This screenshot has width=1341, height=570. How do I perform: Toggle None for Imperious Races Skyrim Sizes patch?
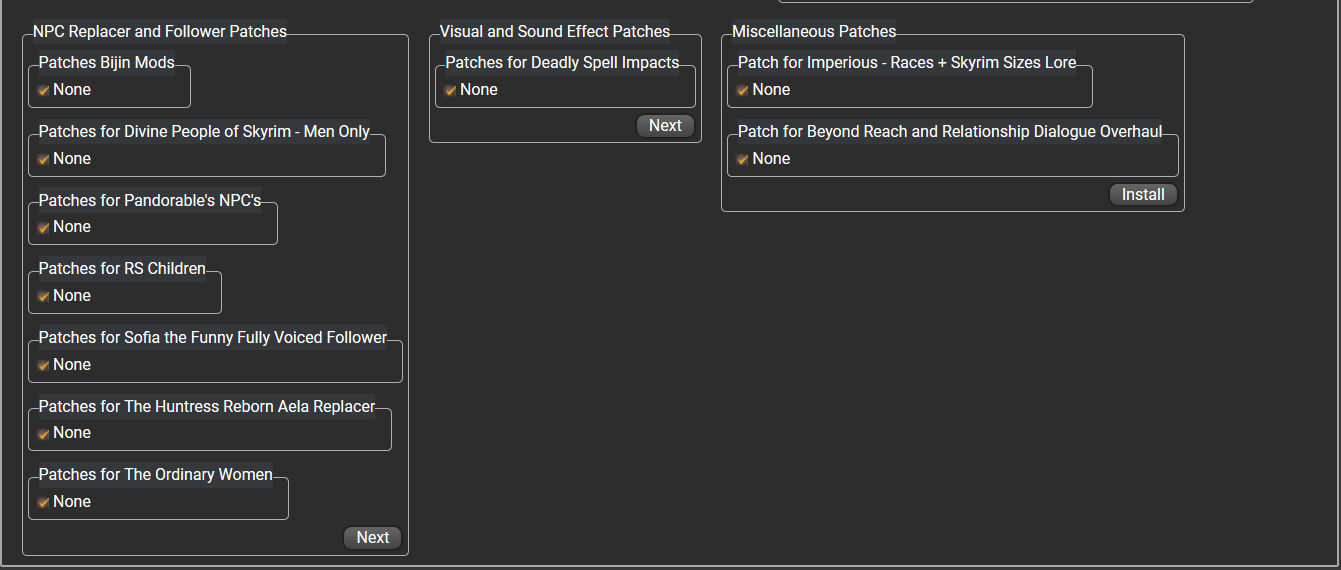(743, 90)
